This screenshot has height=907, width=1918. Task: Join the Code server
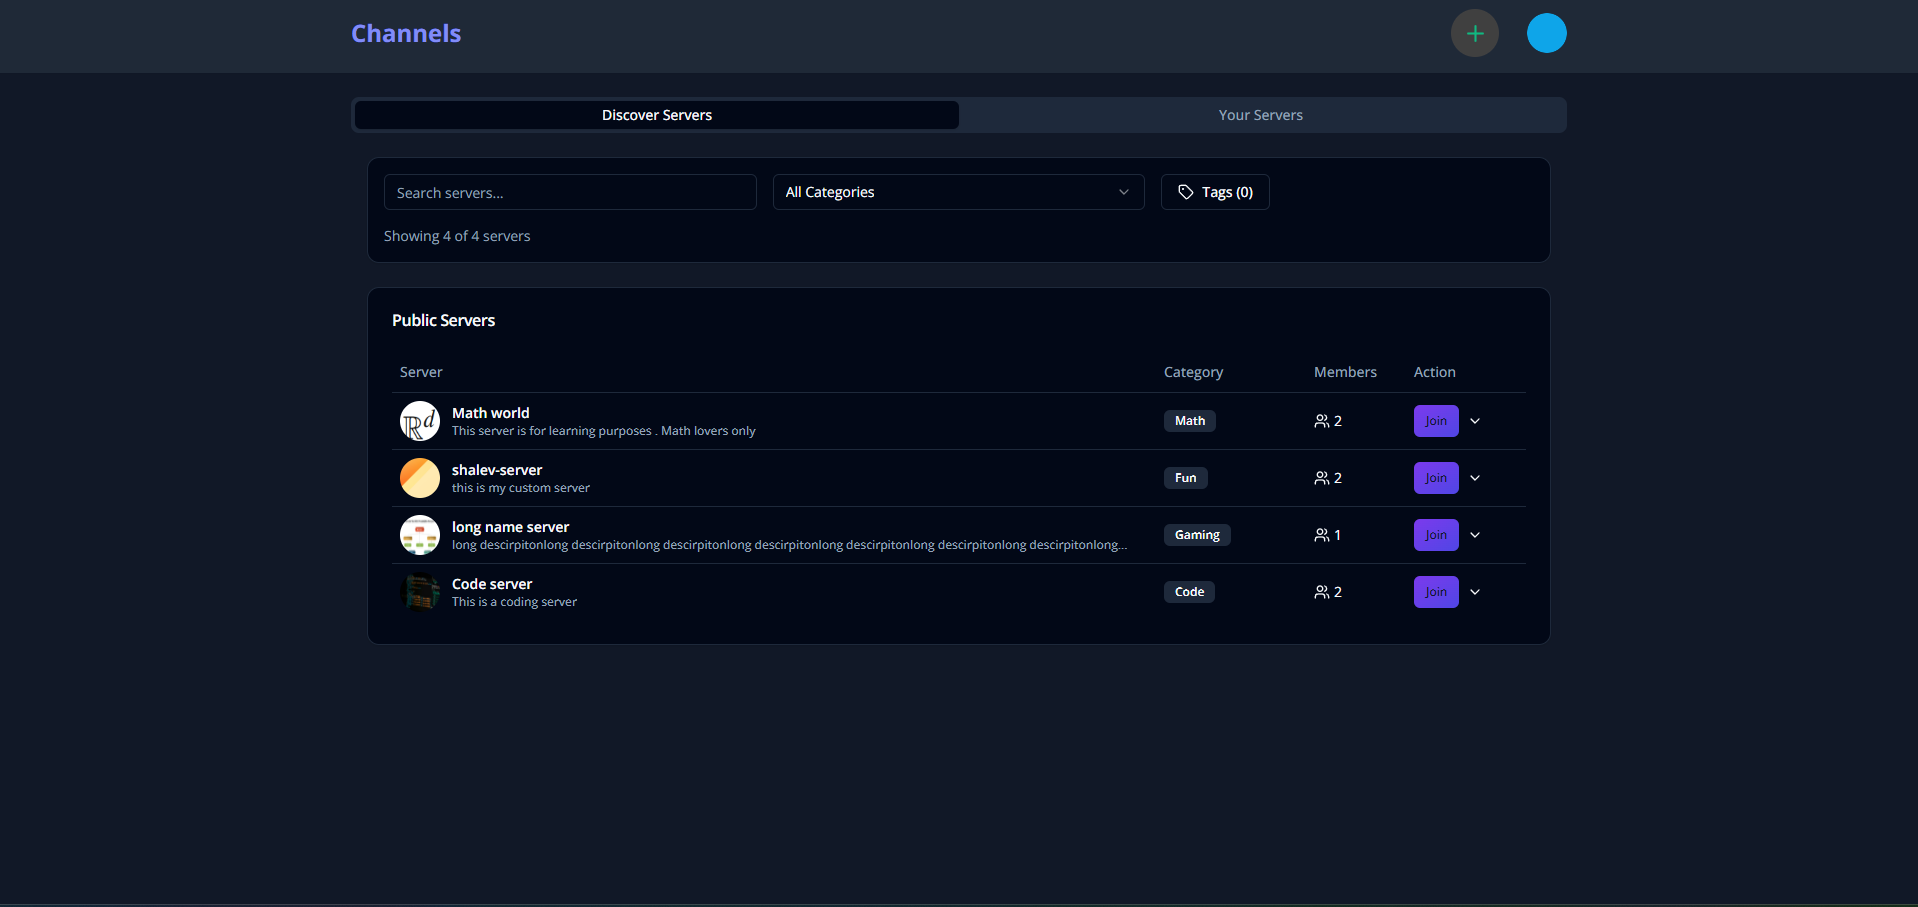coord(1435,592)
